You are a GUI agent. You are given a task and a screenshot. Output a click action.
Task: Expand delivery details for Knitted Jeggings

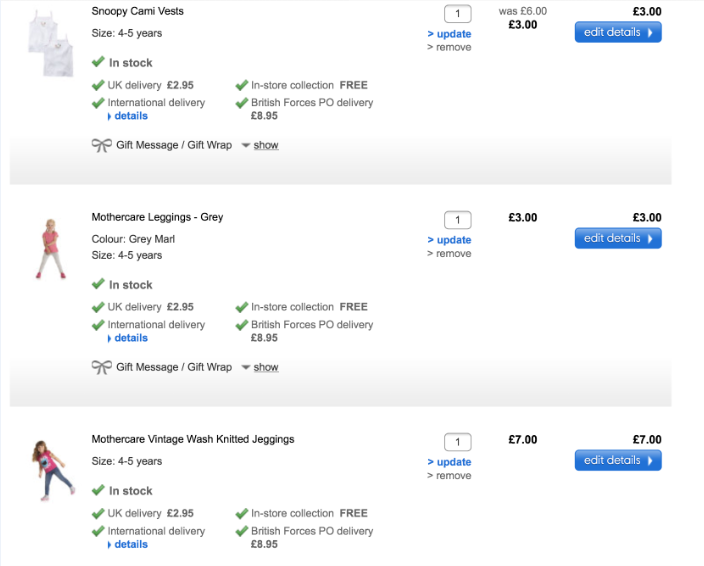click(x=130, y=545)
